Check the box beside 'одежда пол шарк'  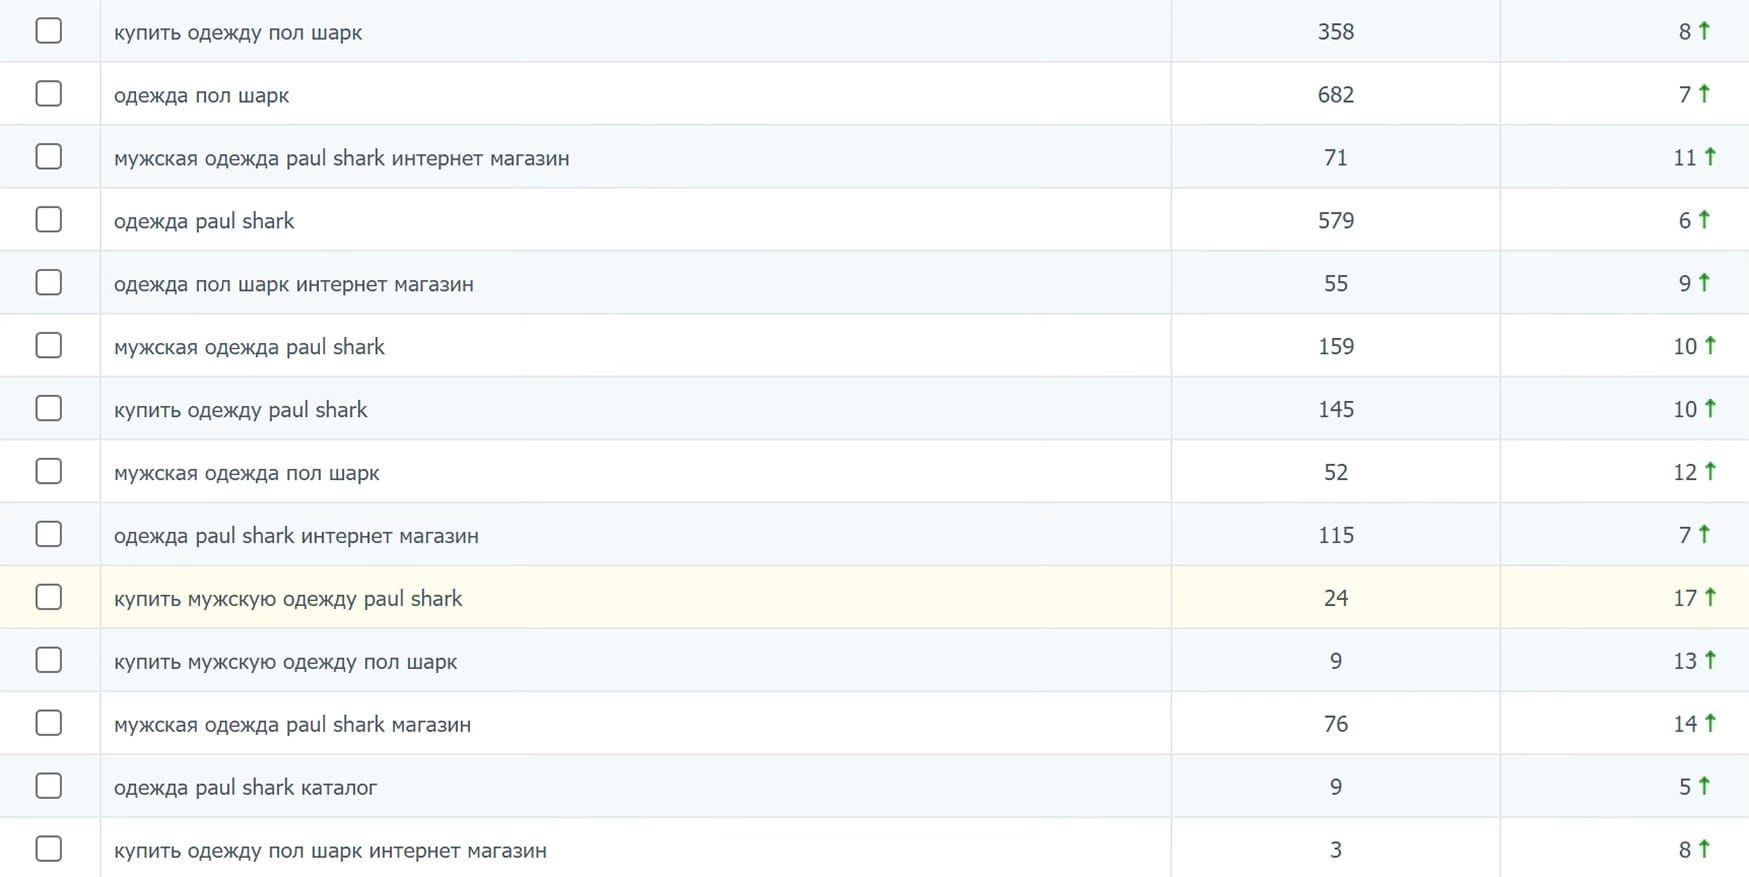[x=48, y=94]
